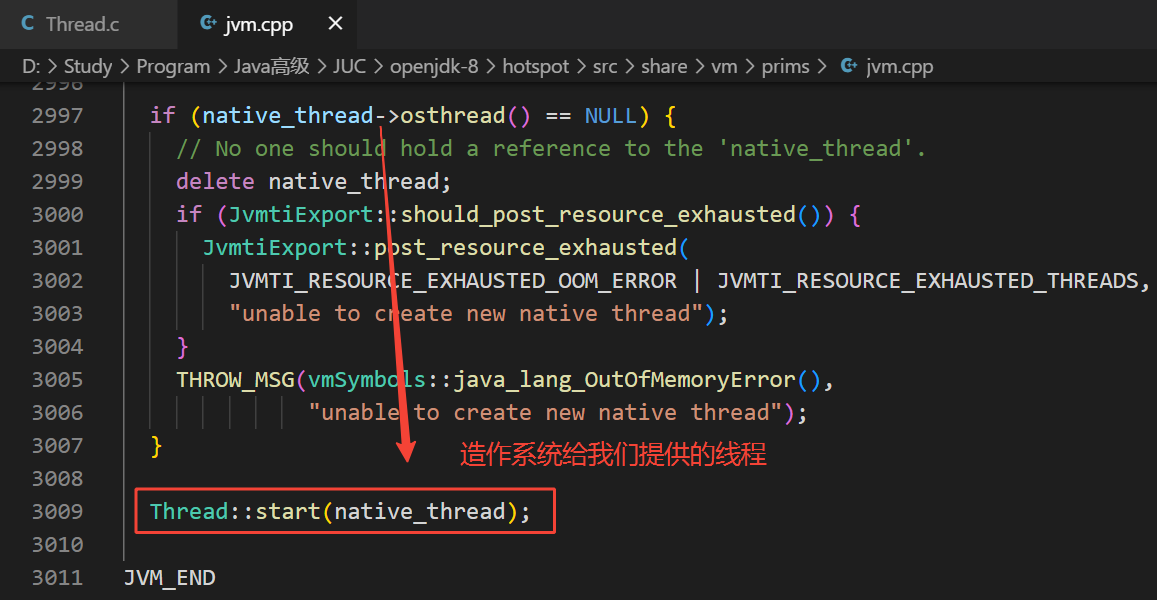Click java_lang_OutOfMemoryError on line 3005
The width and height of the screenshot is (1157, 600).
coord(624,379)
